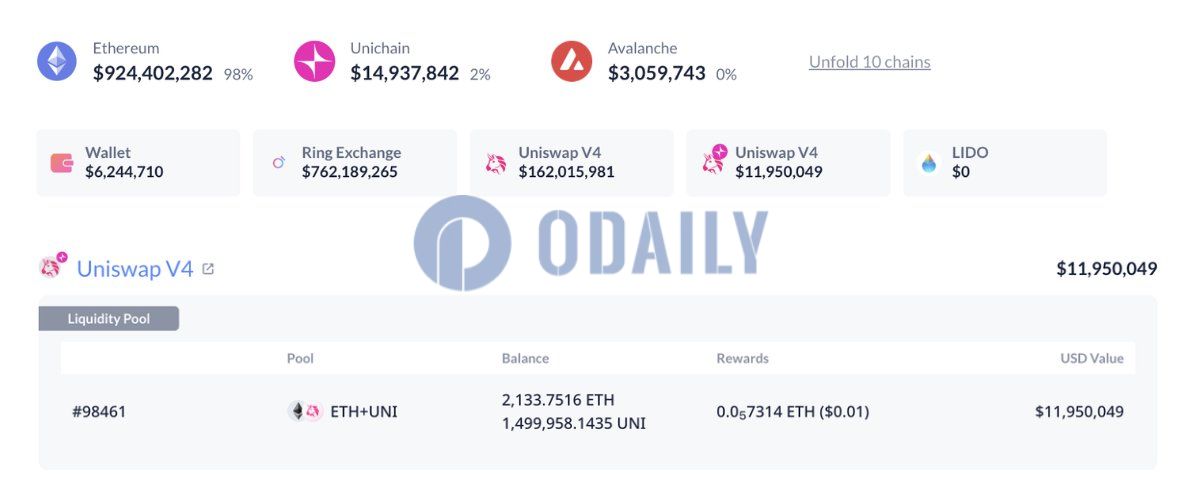Select the Uniswap V4 $162,015,981 card
The height and width of the screenshot is (488, 1182).
click(571, 163)
